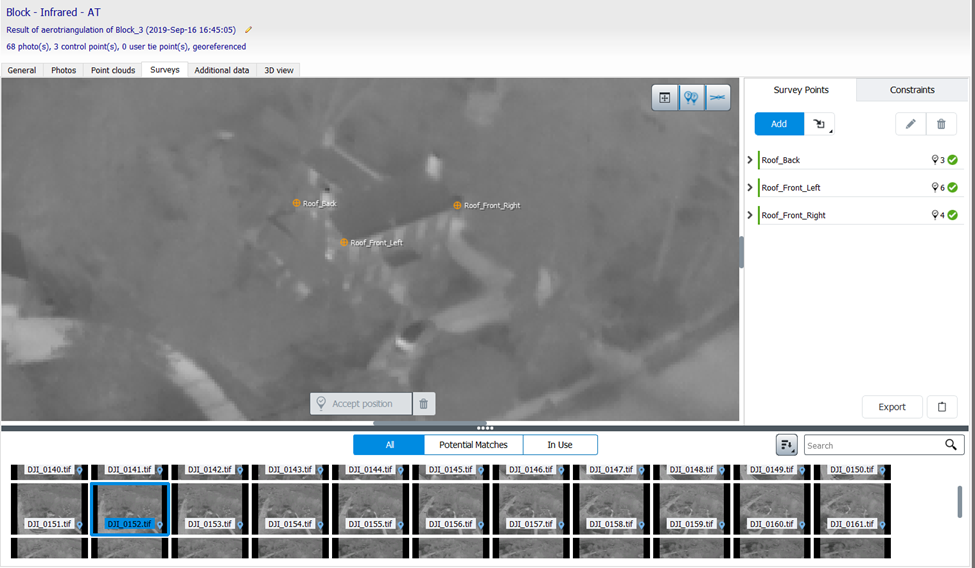Image resolution: width=975 pixels, height=568 pixels.
Task: Select the Potential Matches photo filter
Action: tap(473, 445)
